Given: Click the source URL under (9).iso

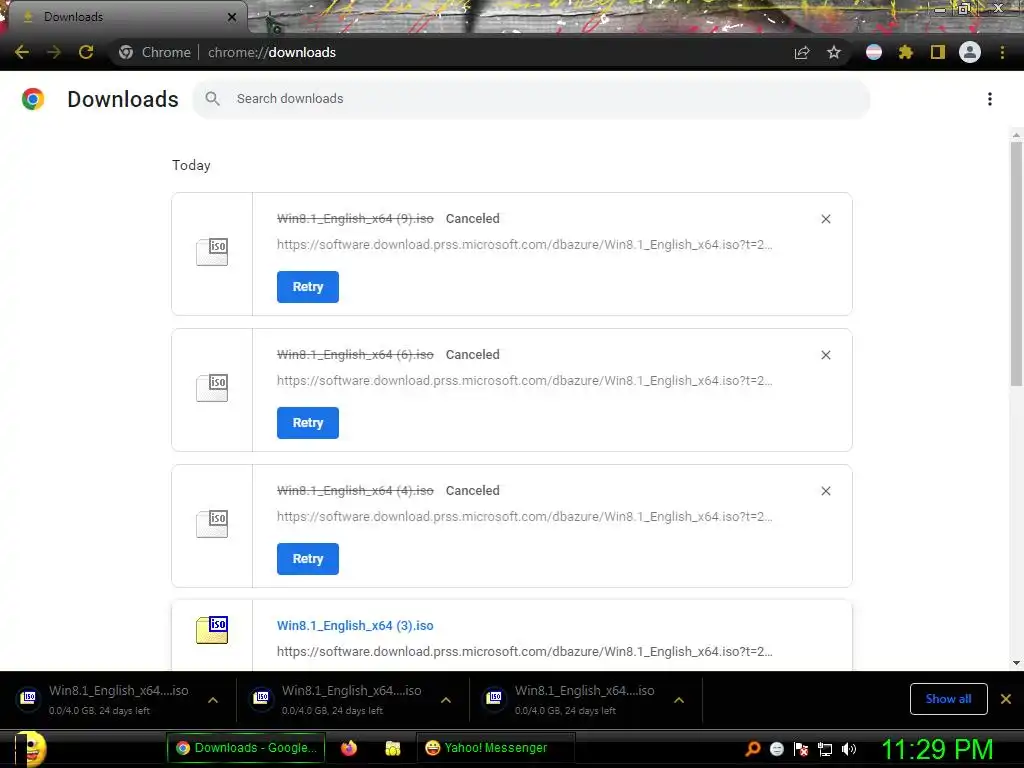Looking at the screenshot, I should (524, 245).
